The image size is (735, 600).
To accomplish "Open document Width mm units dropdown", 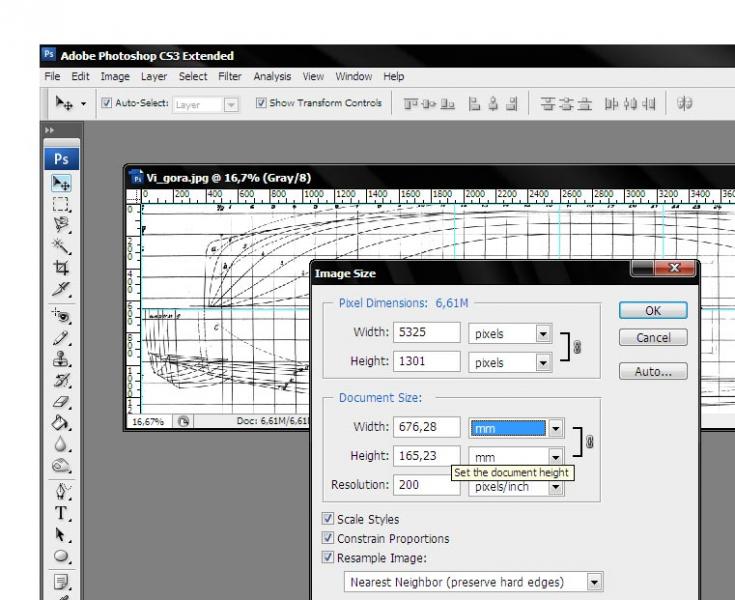I will pyautogui.click(x=555, y=428).
